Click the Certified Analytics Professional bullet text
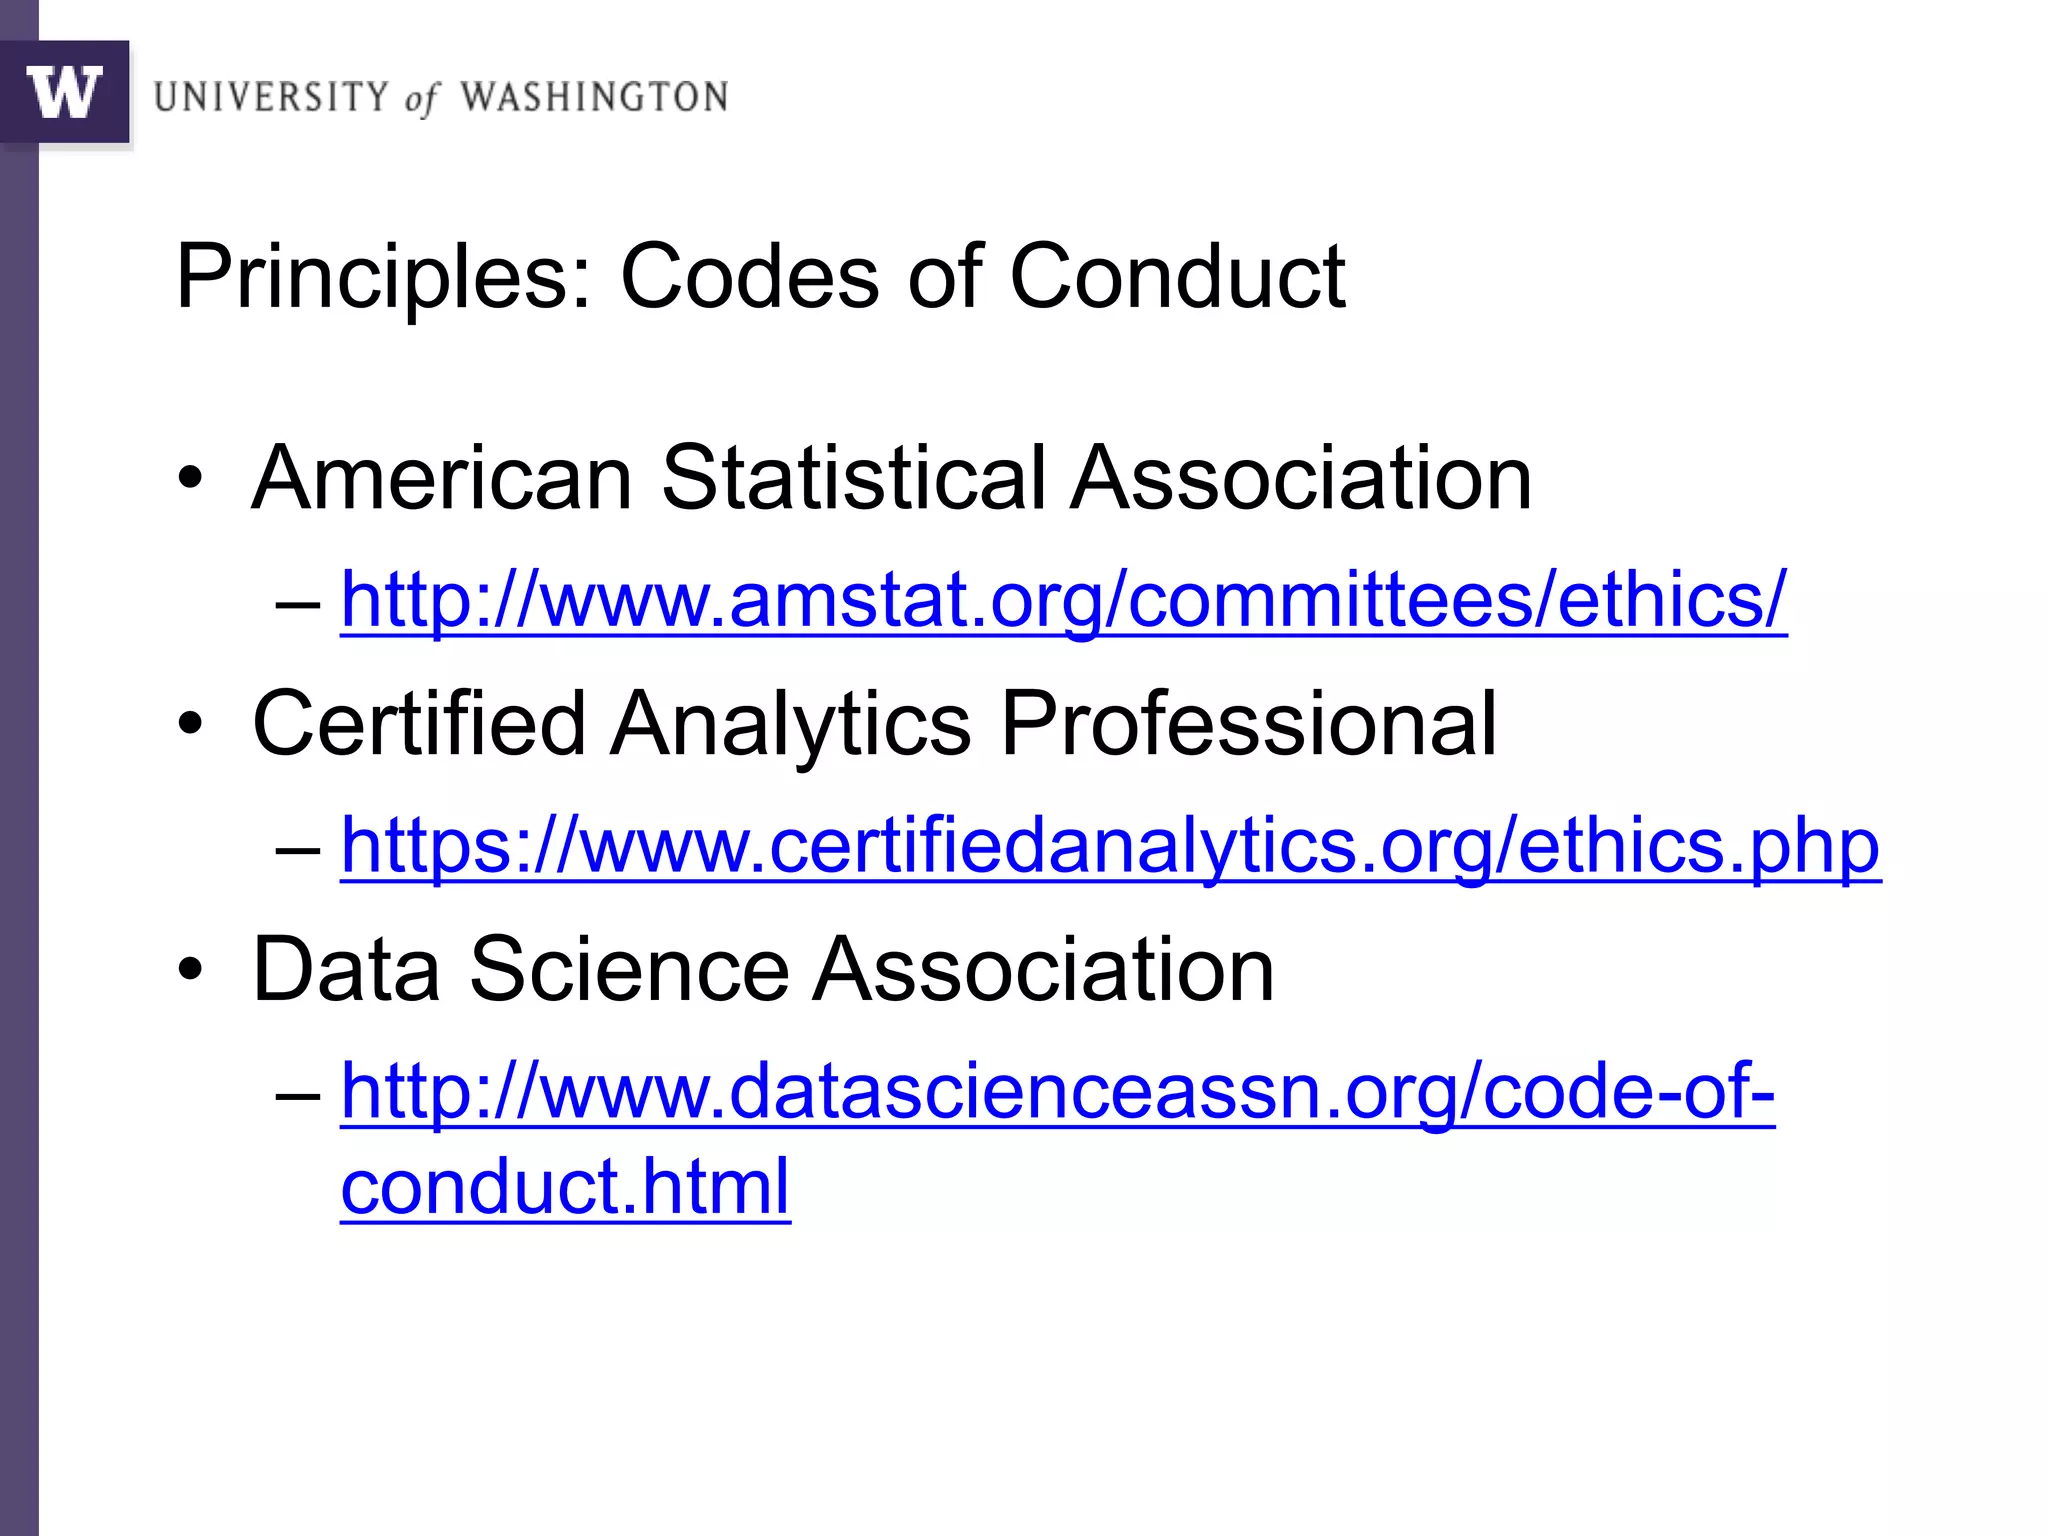Image resolution: width=2048 pixels, height=1536 pixels. [874, 723]
